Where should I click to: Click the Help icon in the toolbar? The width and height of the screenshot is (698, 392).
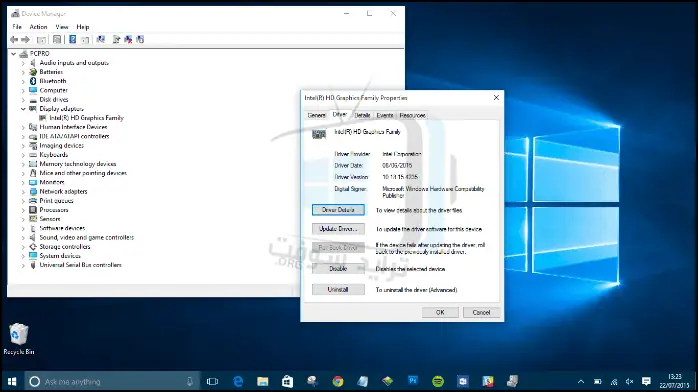coord(73,40)
